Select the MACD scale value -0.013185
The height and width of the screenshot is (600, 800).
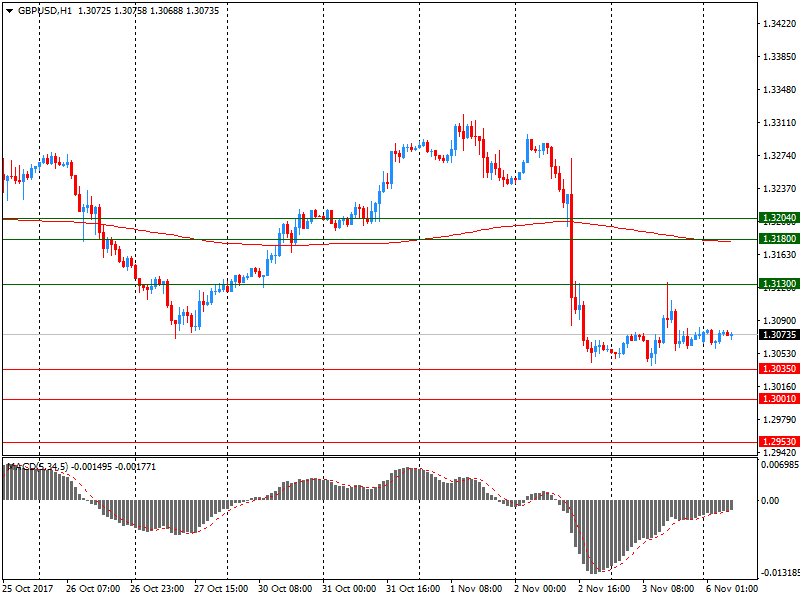pyautogui.click(x=779, y=573)
